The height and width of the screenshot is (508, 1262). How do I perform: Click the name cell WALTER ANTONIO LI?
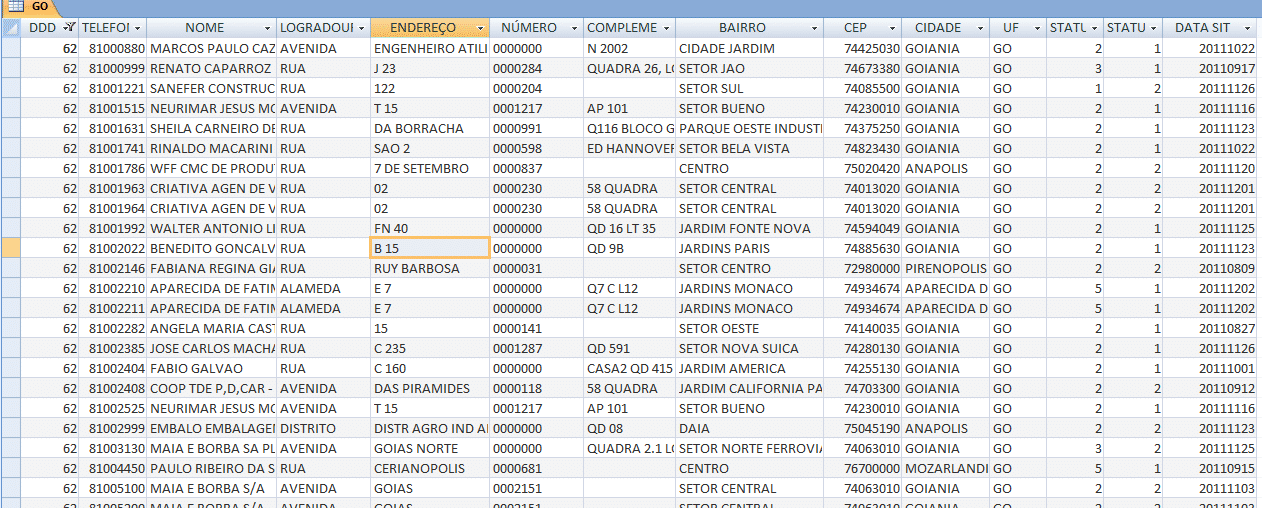click(x=212, y=228)
